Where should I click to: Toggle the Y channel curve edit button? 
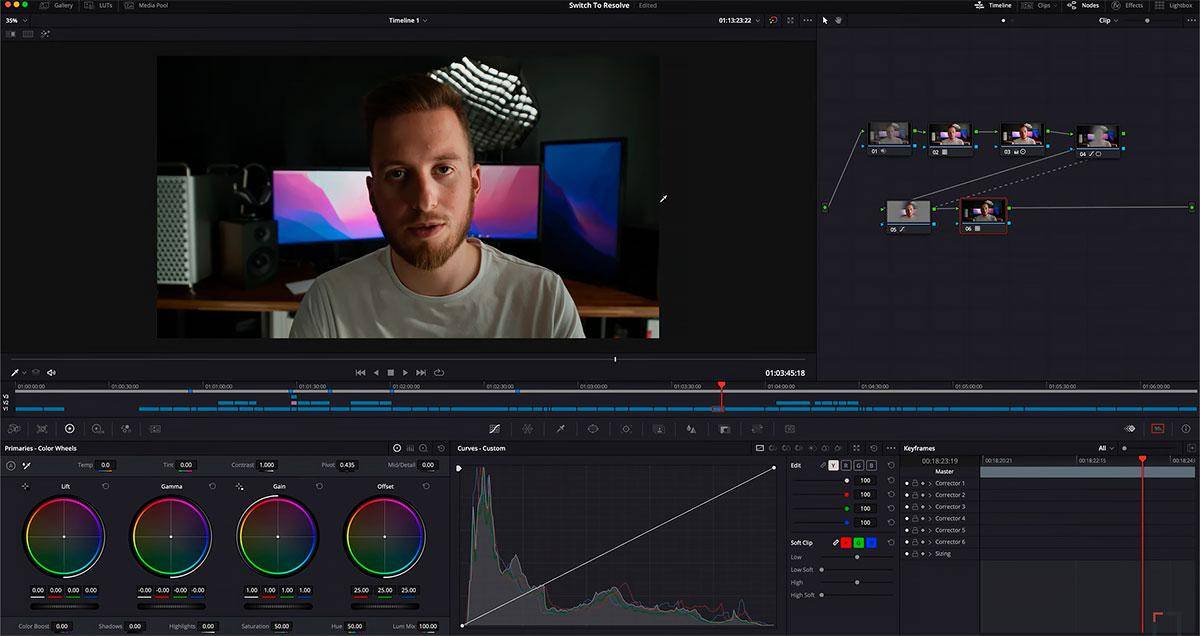click(833, 465)
